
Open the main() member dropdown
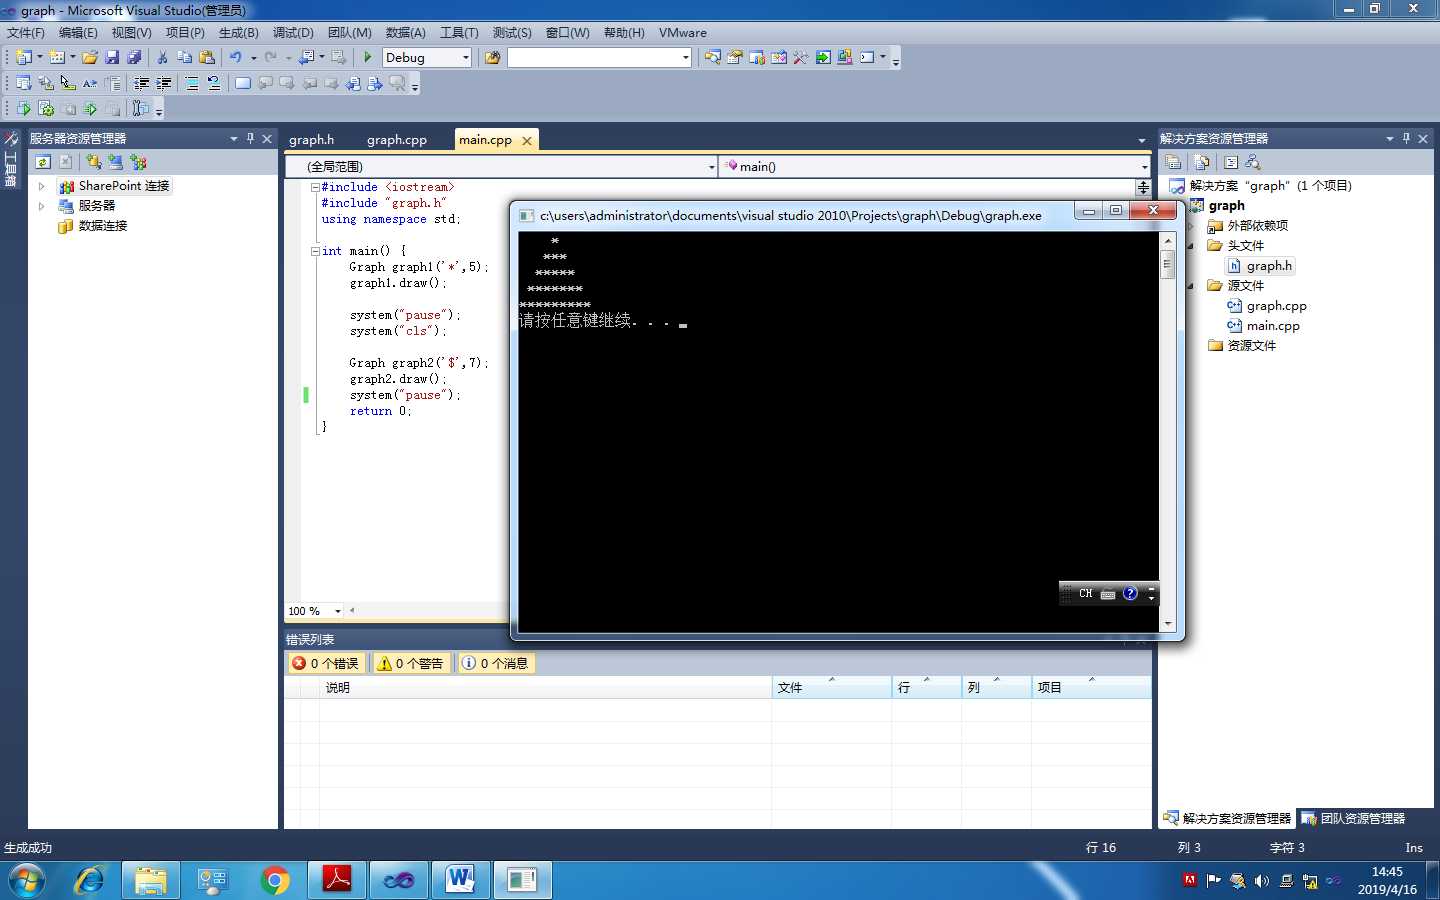[1144, 167]
